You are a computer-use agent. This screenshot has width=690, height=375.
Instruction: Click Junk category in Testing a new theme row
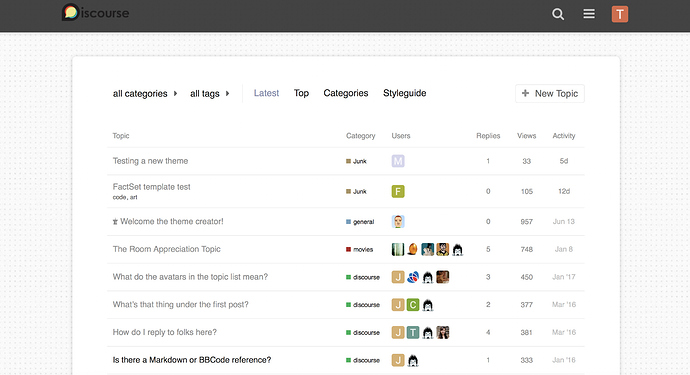(x=356, y=161)
